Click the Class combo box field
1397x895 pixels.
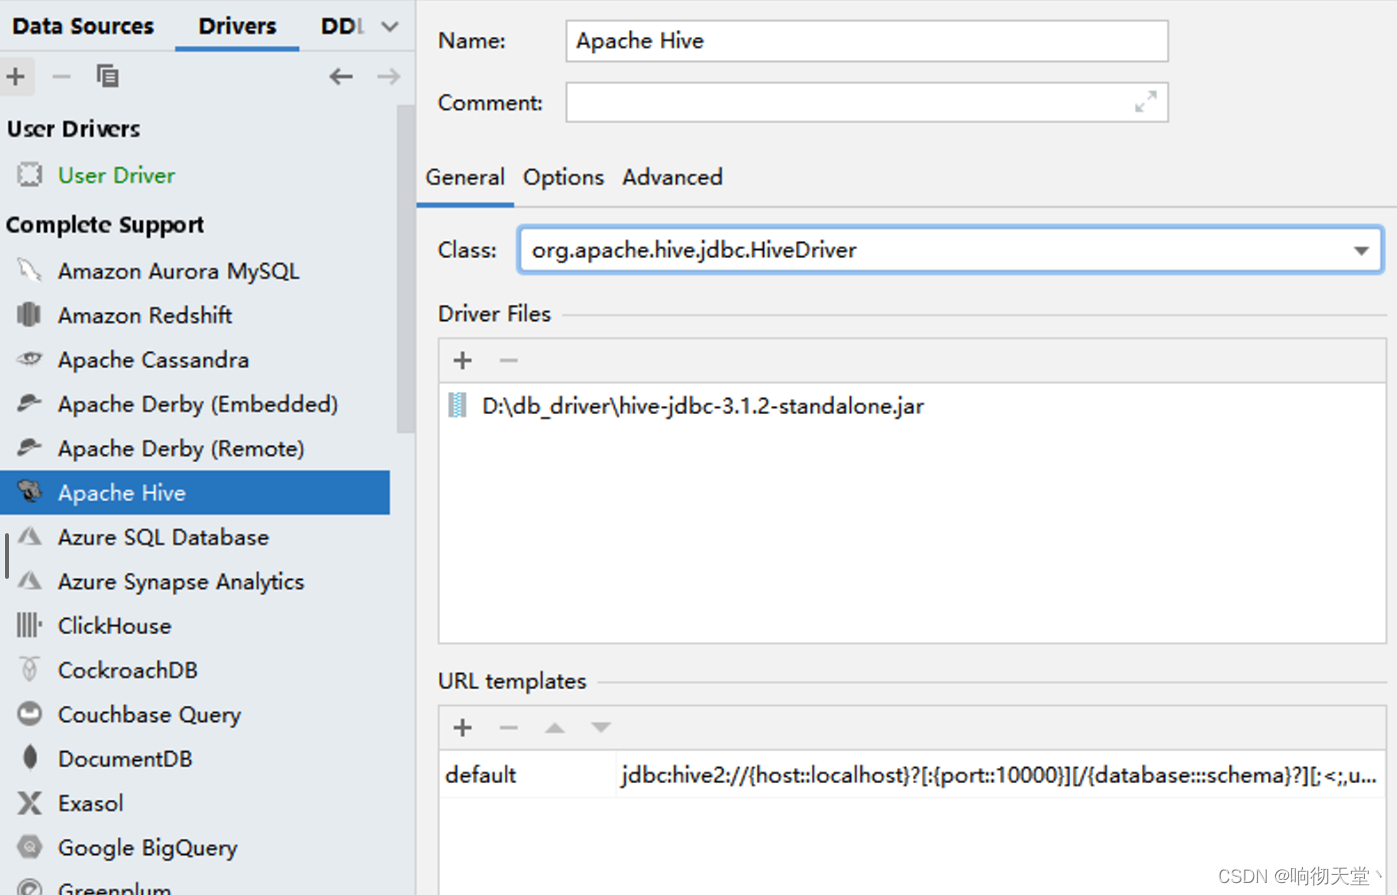950,250
